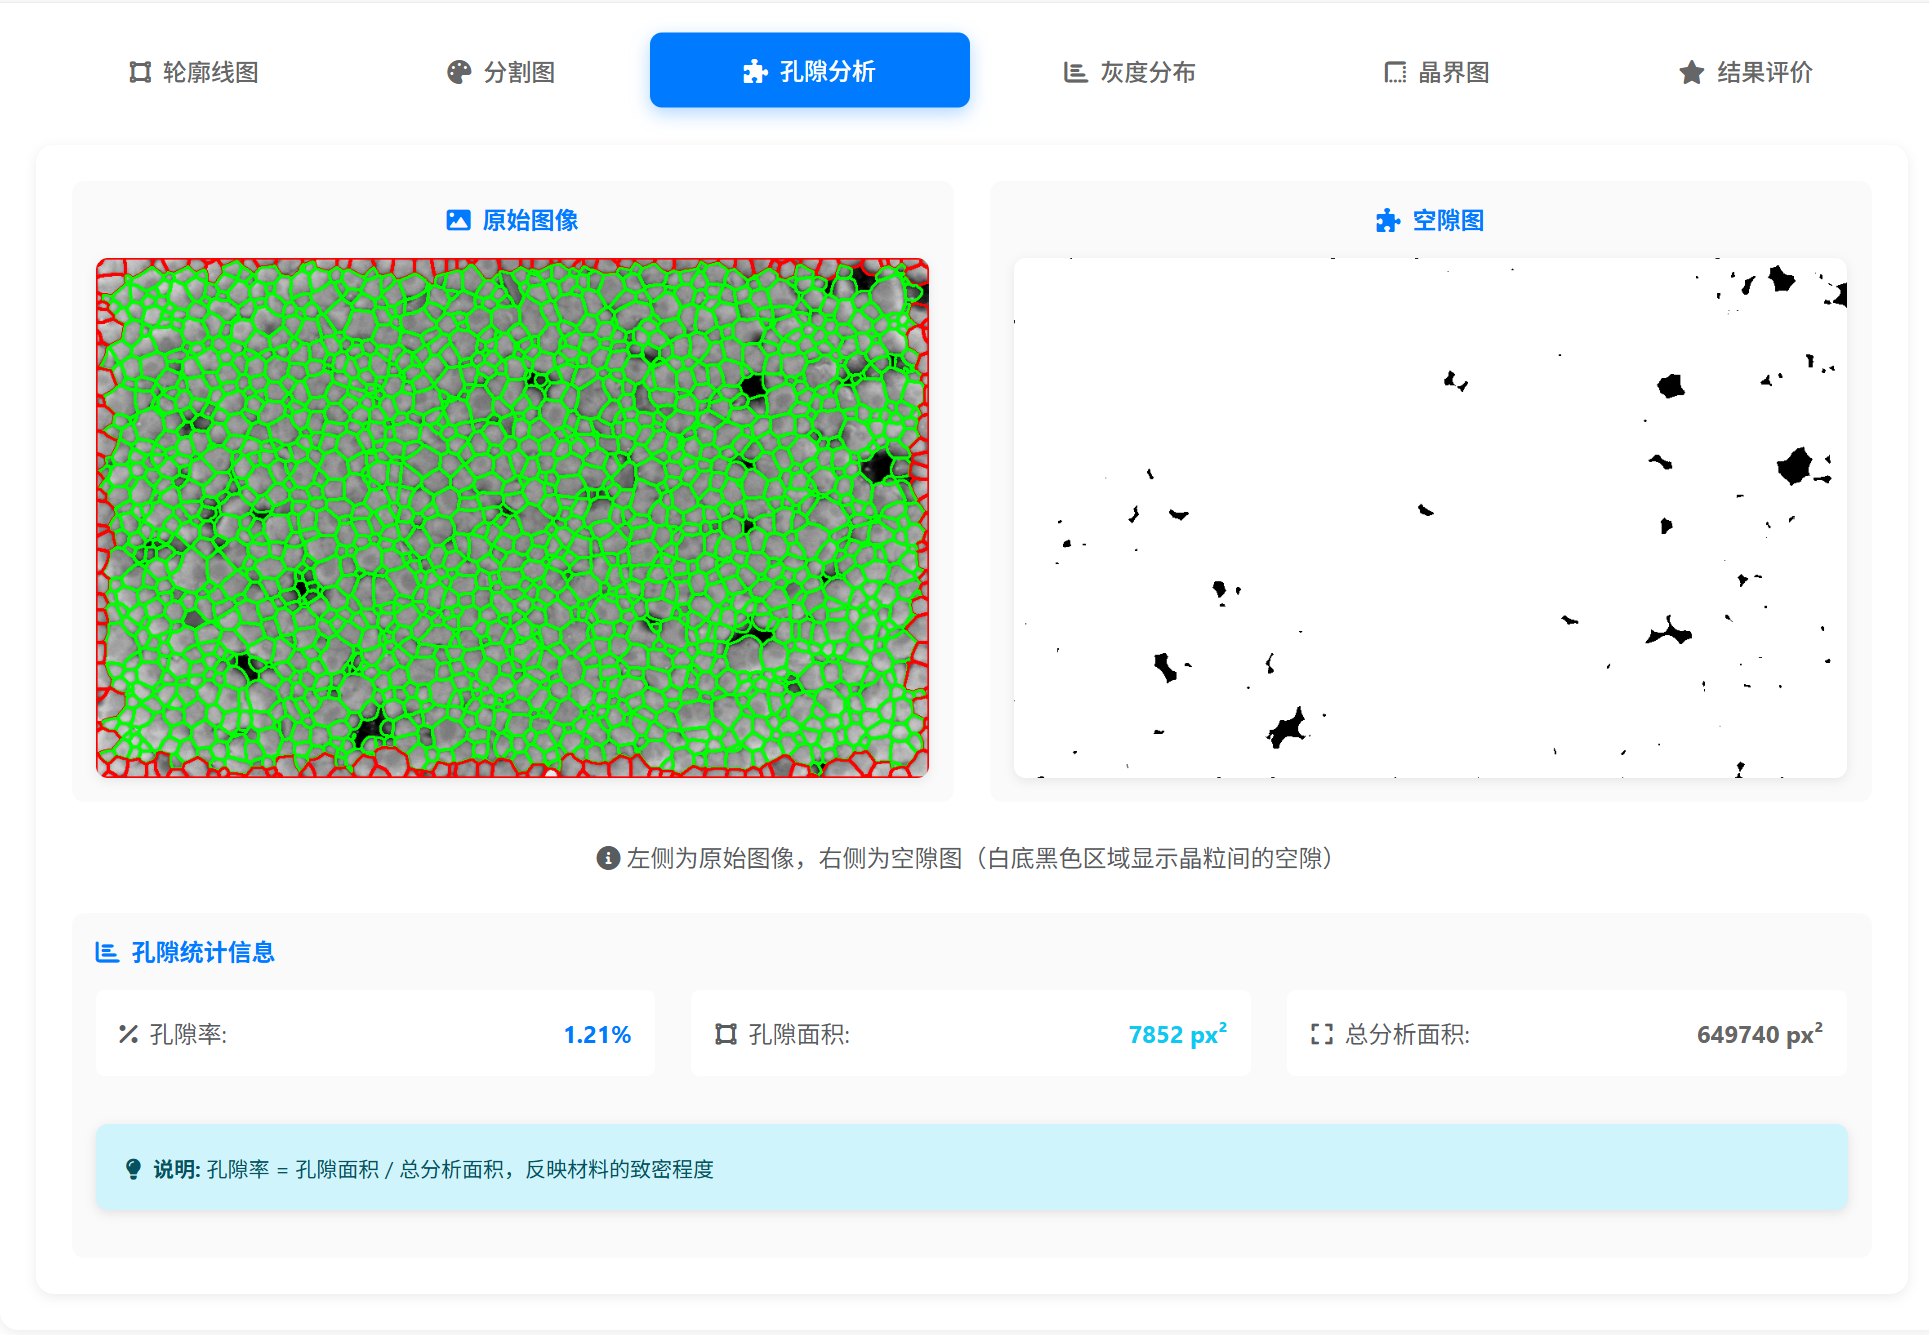This screenshot has height=1335, width=1929.
Task: Click the 1.21% porosity value
Action: [597, 1034]
